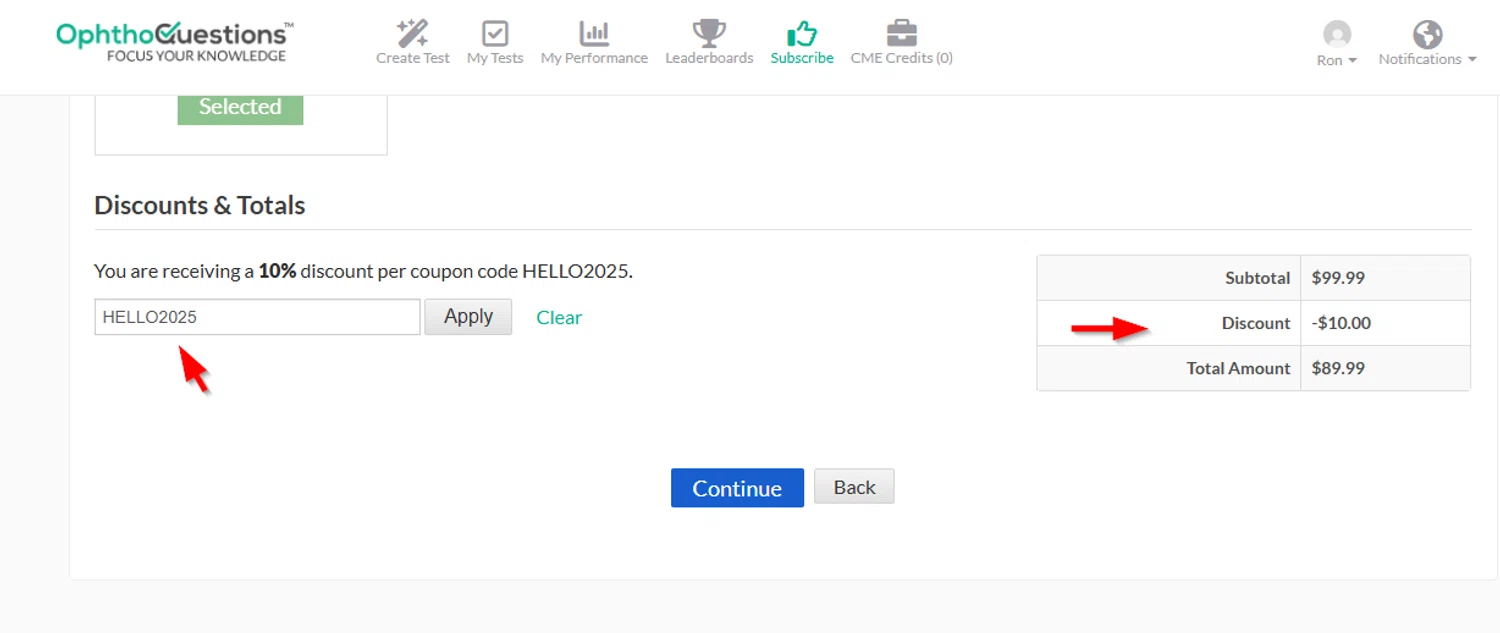Apply the coupon code

(x=468, y=317)
